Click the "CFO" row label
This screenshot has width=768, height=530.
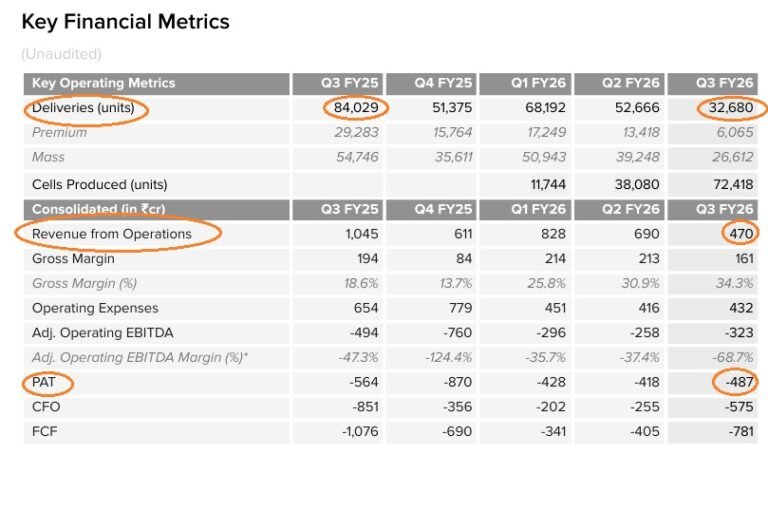coord(46,407)
